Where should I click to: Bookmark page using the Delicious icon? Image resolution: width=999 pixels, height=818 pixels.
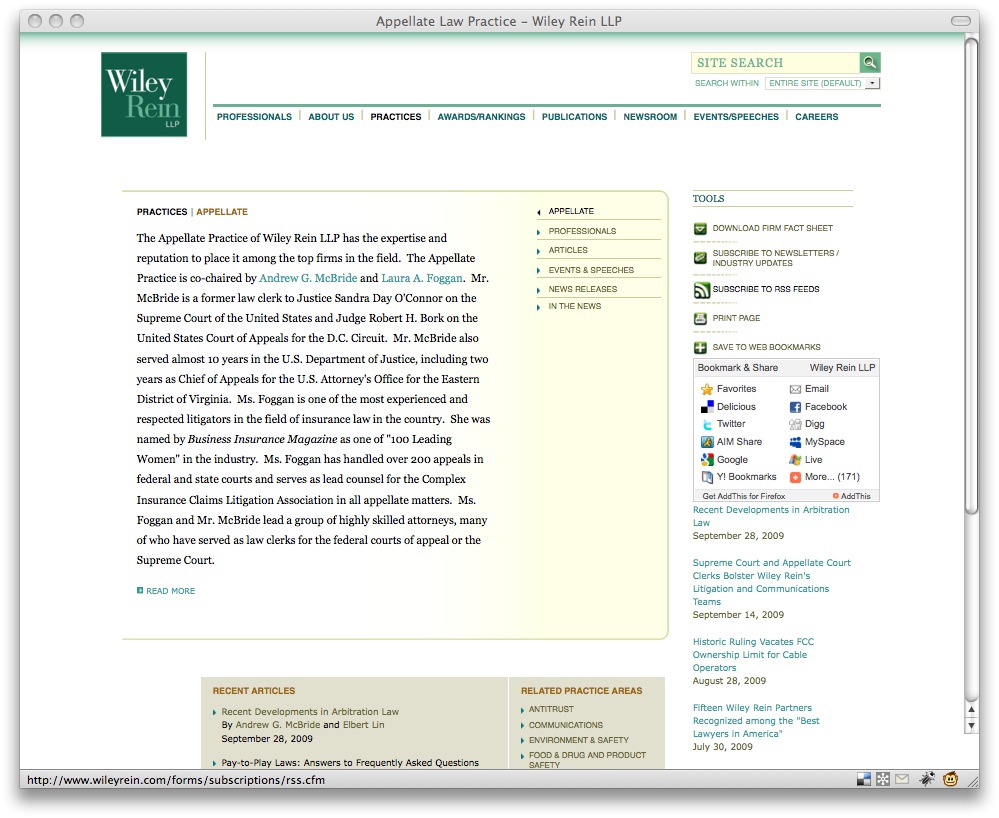pos(707,407)
